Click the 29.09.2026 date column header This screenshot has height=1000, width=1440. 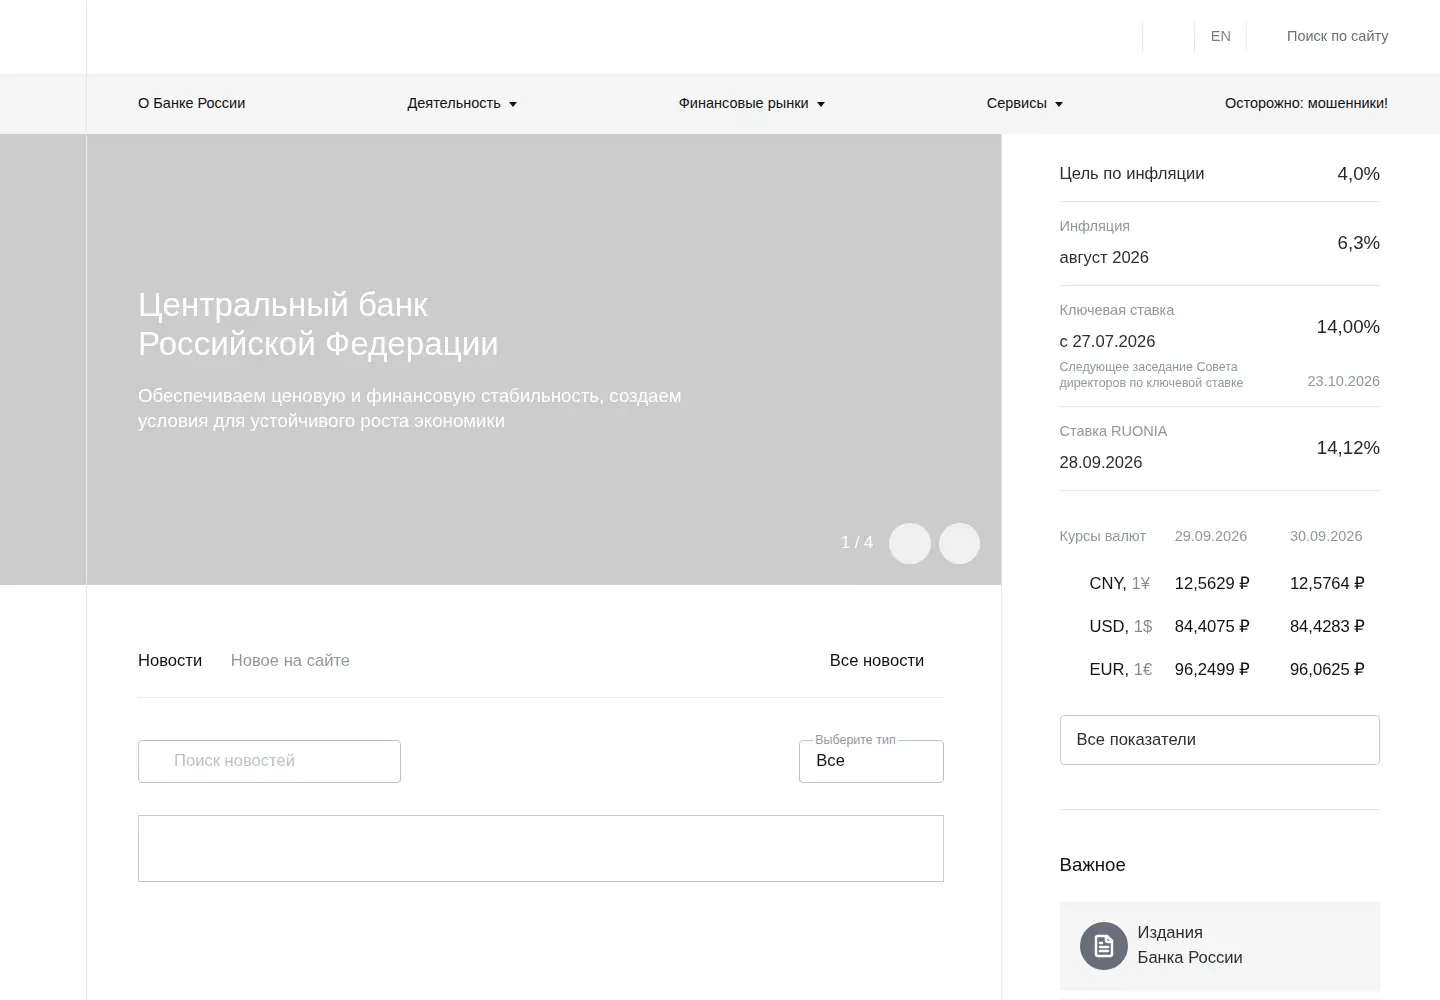tap(1211, 536)
